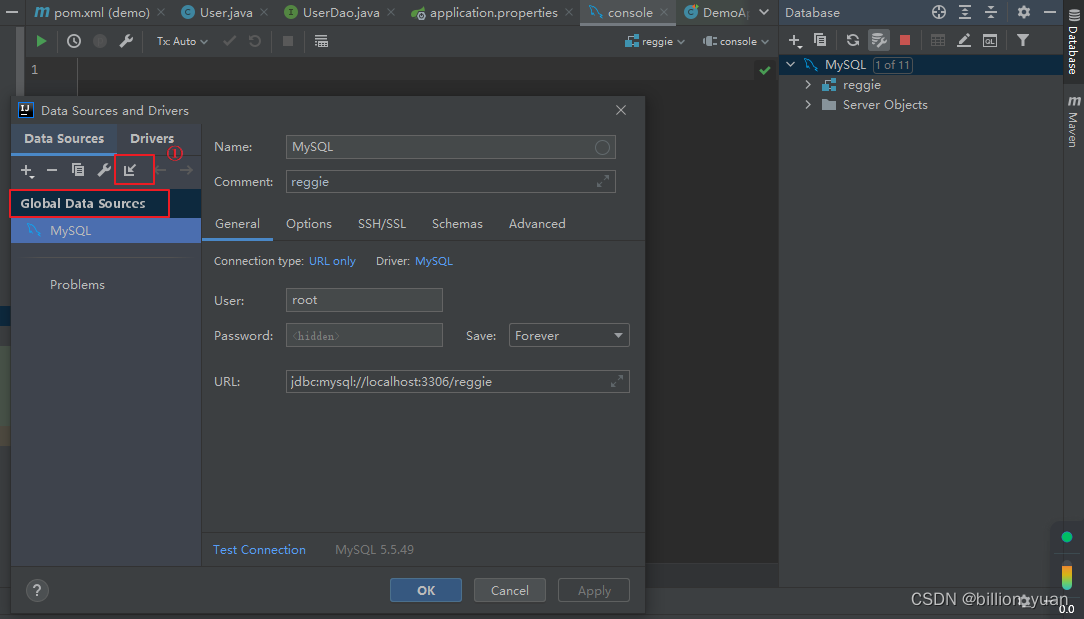
Task: Click the commit checkmark in console toolbar
Action: point(230,41)
